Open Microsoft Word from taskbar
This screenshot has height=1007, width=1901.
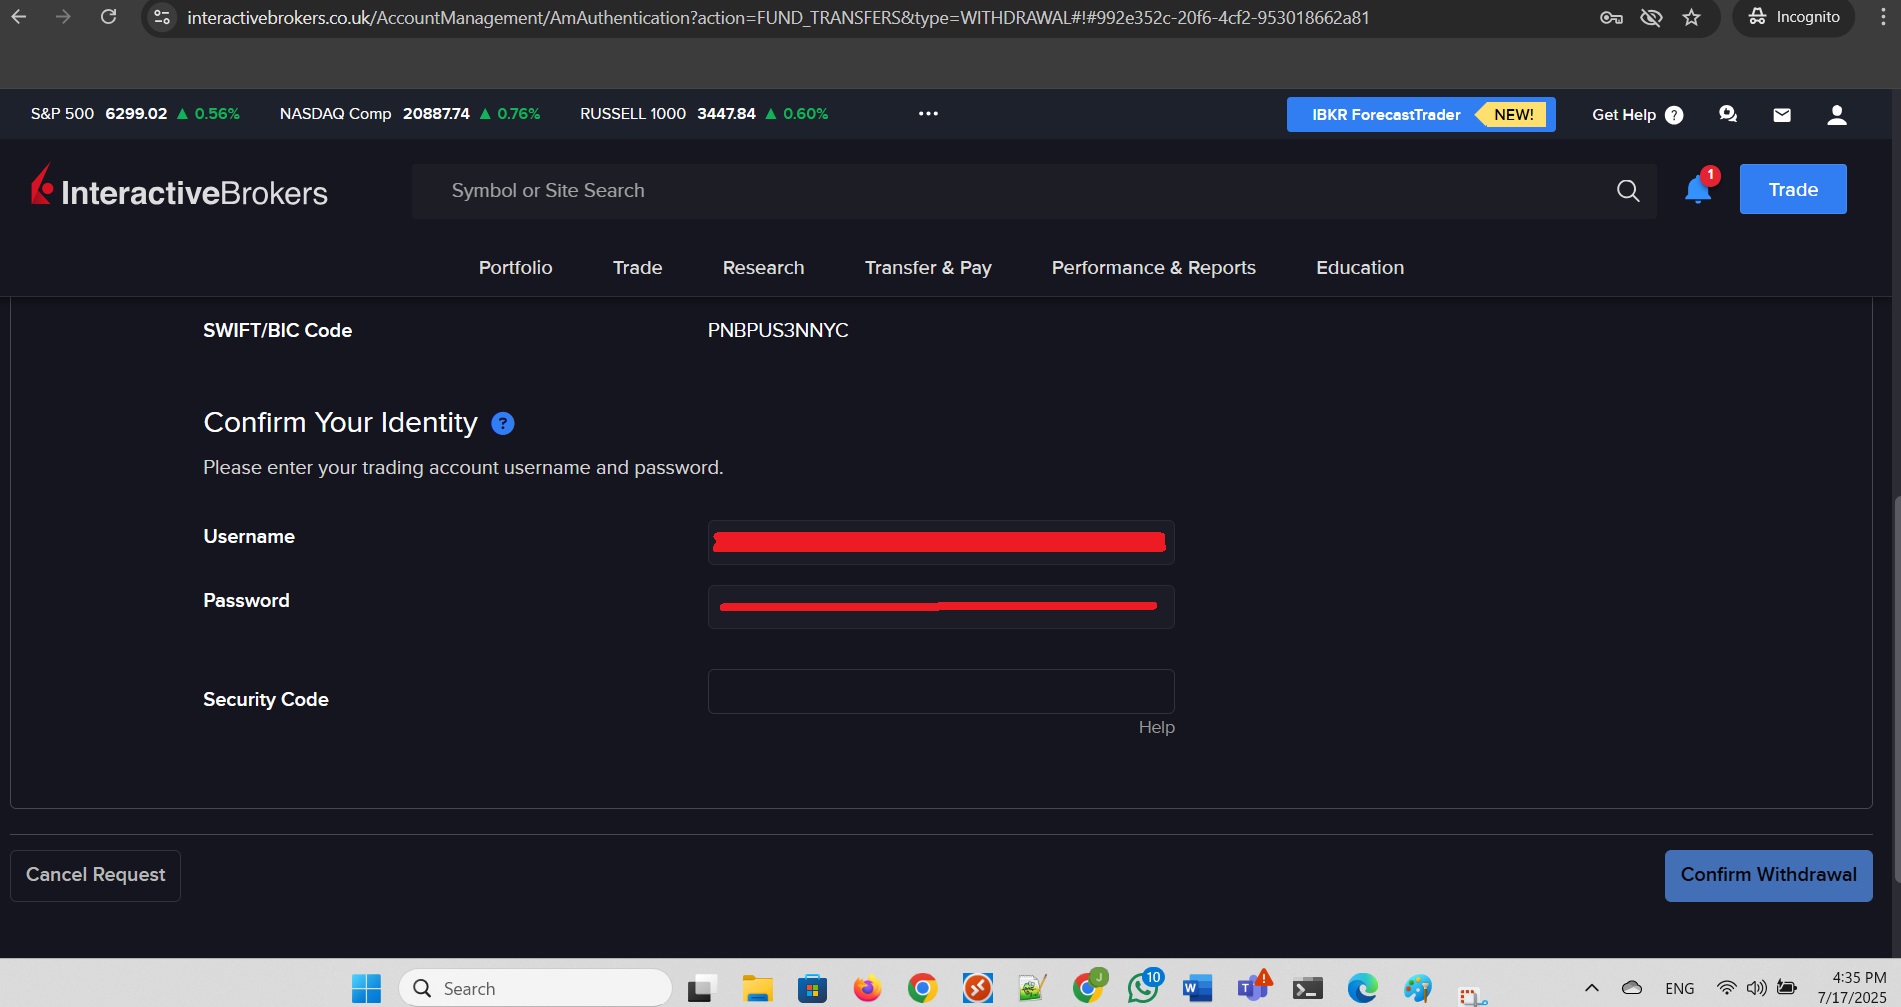[x=1197, y=988]
